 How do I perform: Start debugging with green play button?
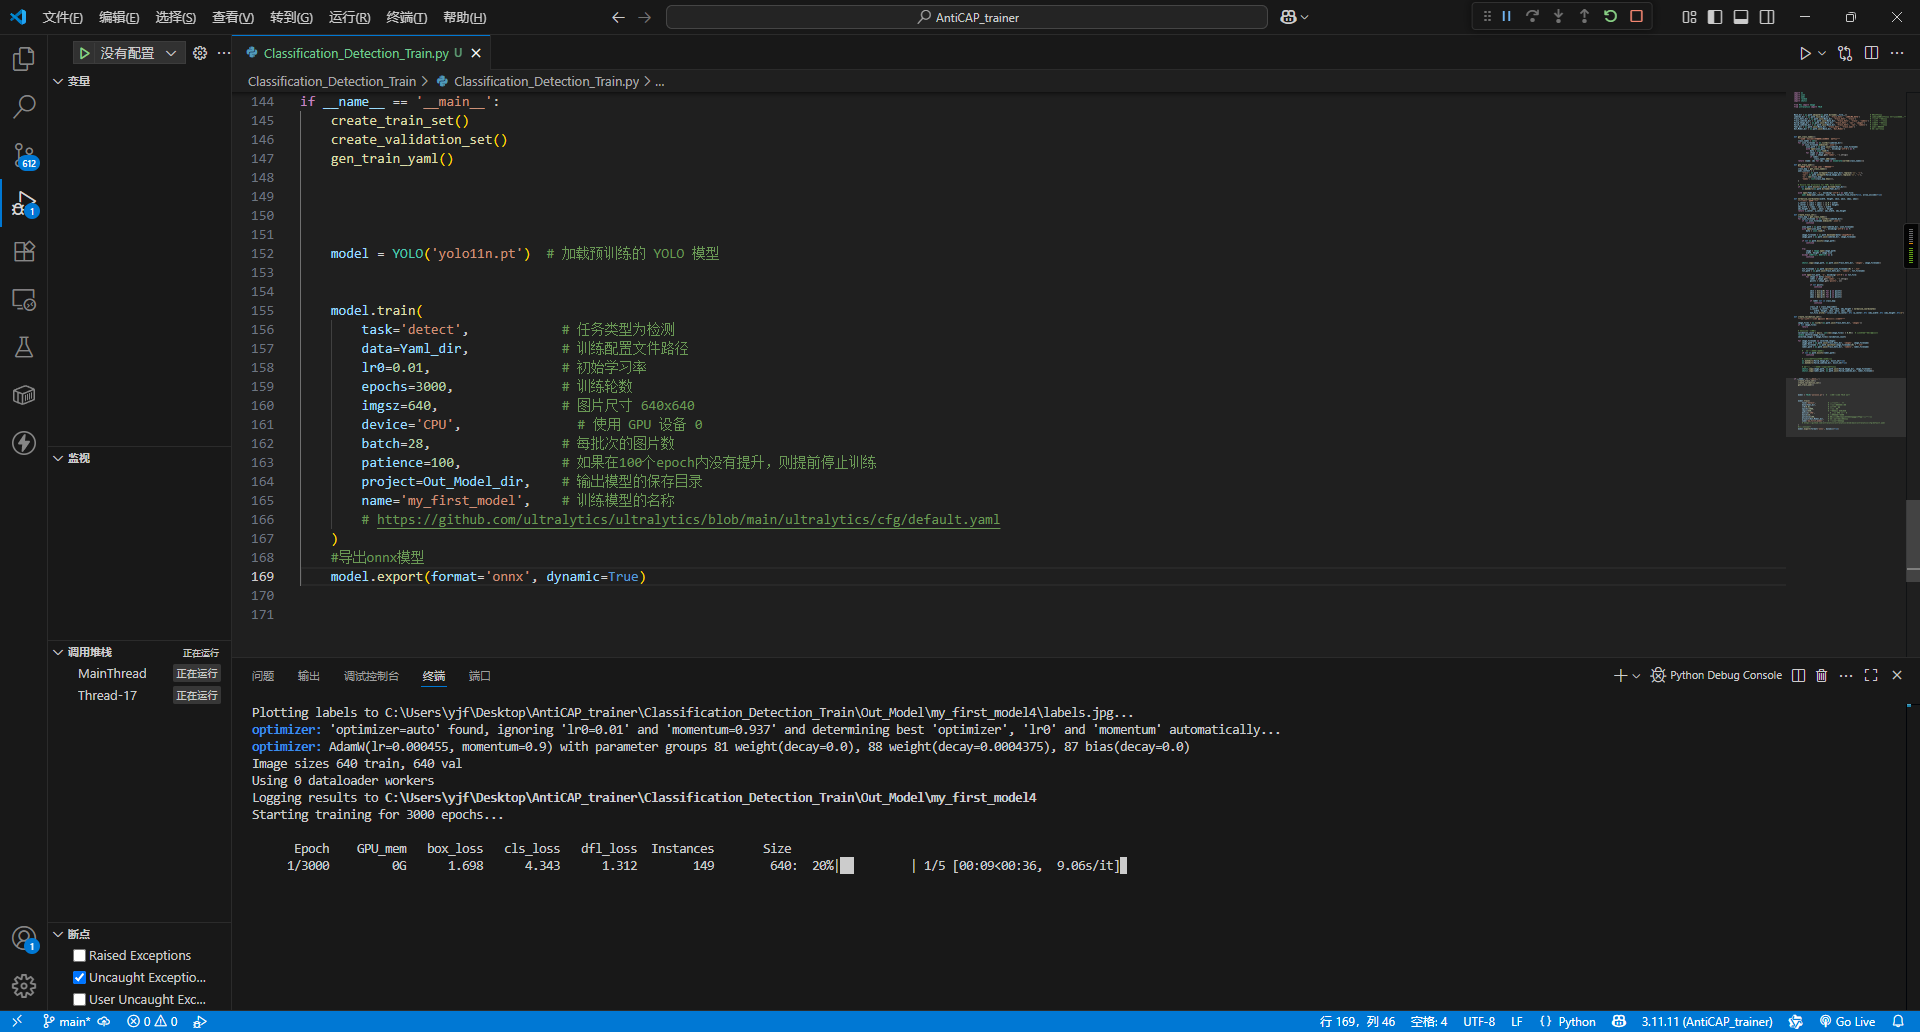coord(85,53)
